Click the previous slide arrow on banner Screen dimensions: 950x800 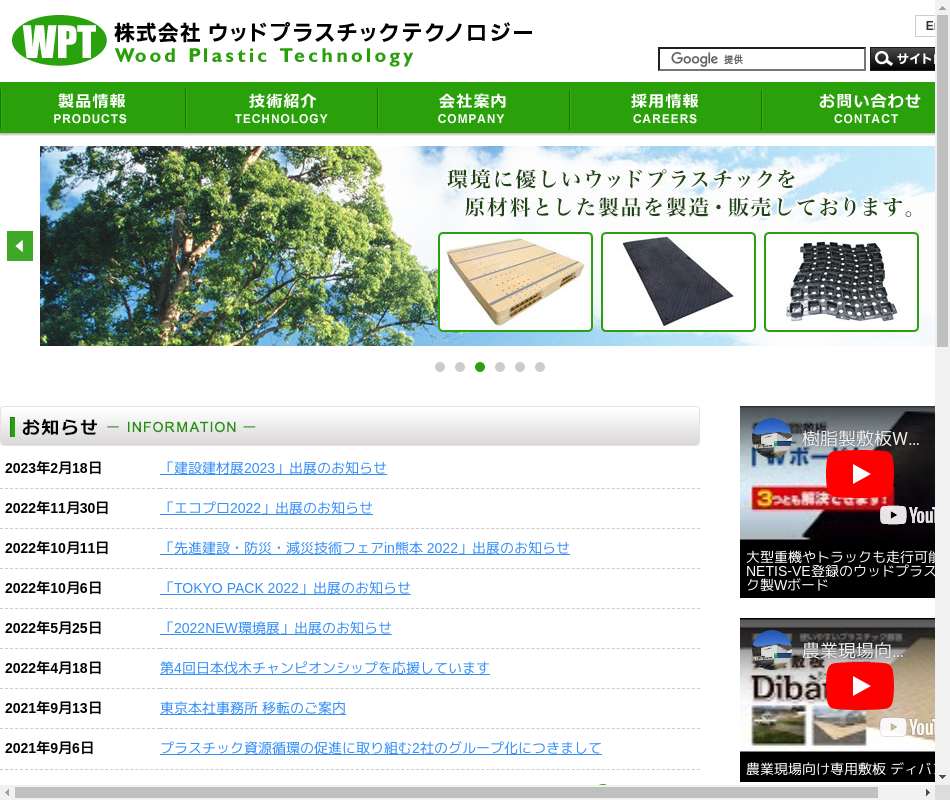point(20,246)
